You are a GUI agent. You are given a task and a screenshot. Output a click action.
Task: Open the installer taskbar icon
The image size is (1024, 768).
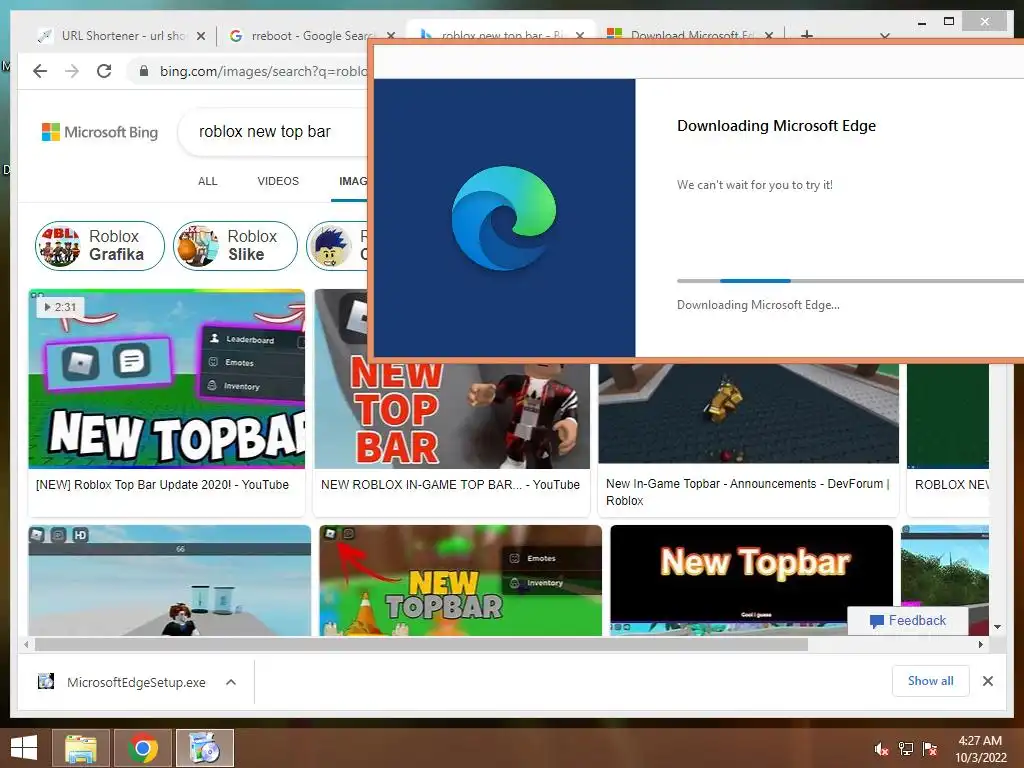pyautogui.click(x=204, y=748)
